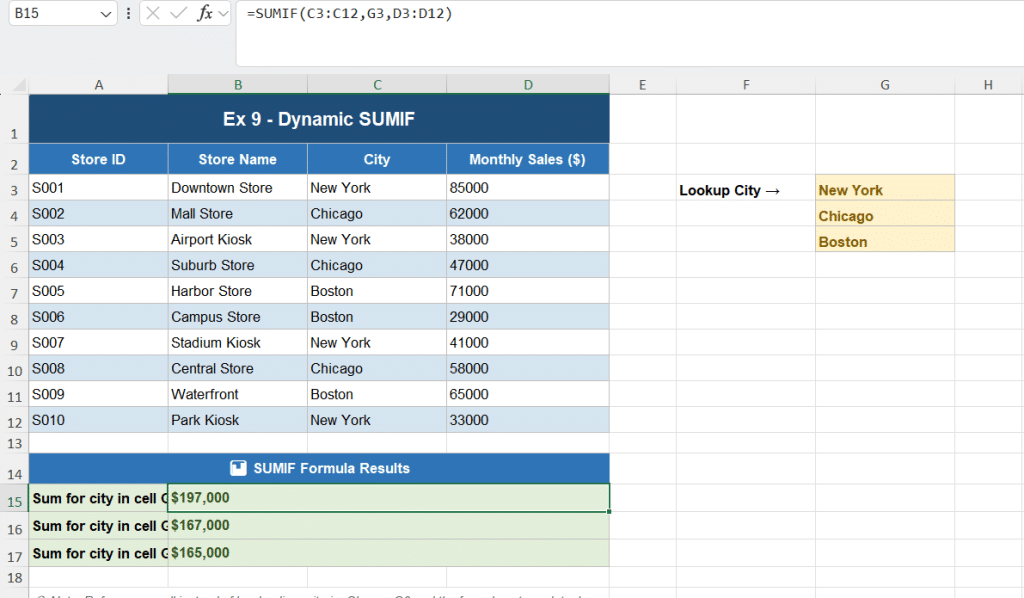Click the icon beside SUMIF Formula Results
1024x598 pixels.
(x=238, y=468)
